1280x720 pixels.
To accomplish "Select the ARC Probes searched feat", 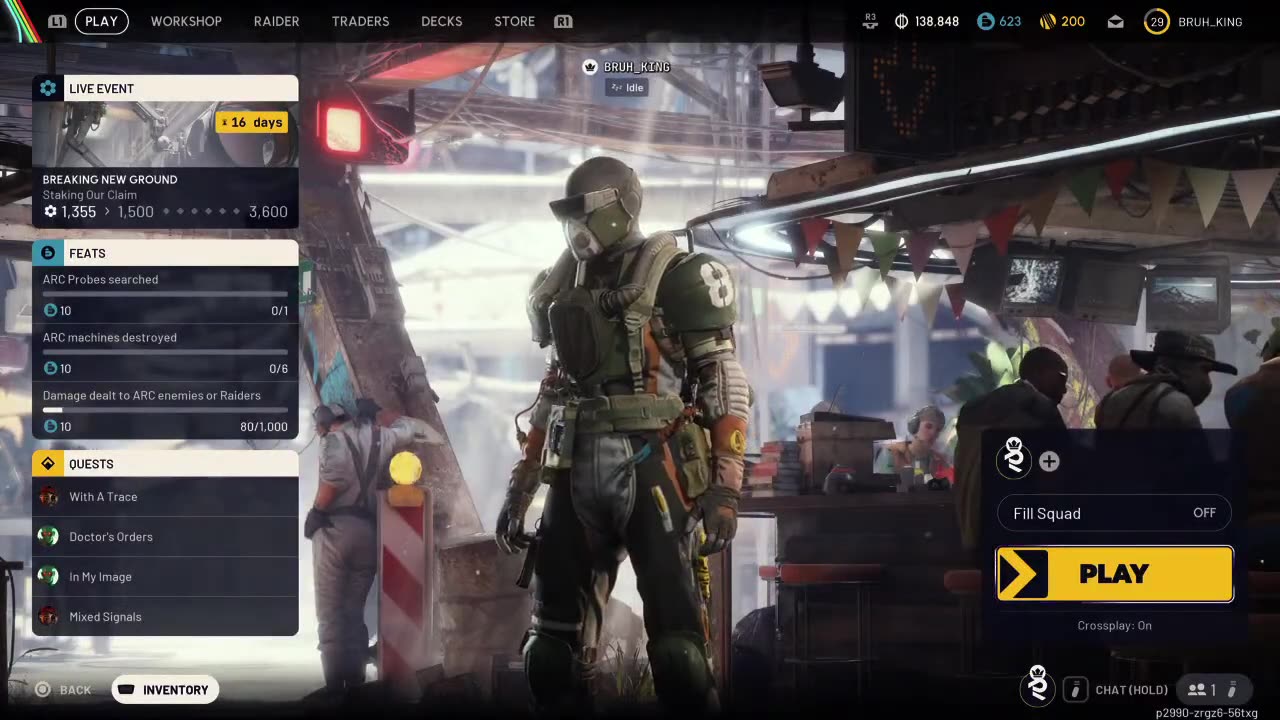I will click(165, 295).
